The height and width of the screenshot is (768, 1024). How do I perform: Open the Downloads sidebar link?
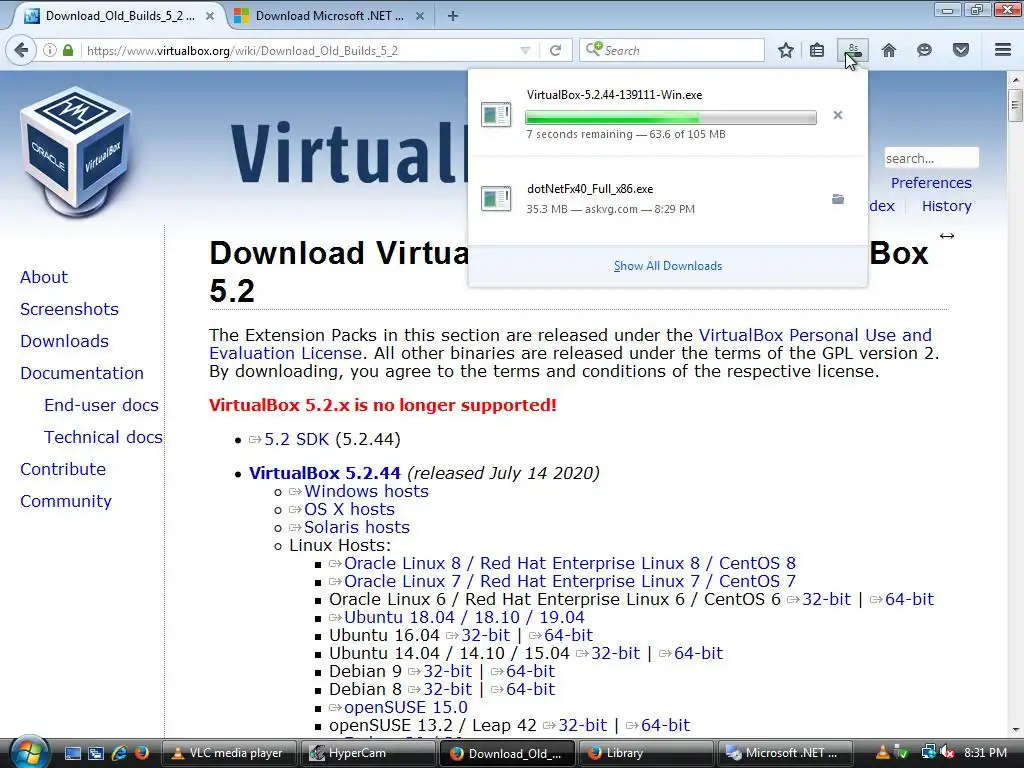pos(64,341)
